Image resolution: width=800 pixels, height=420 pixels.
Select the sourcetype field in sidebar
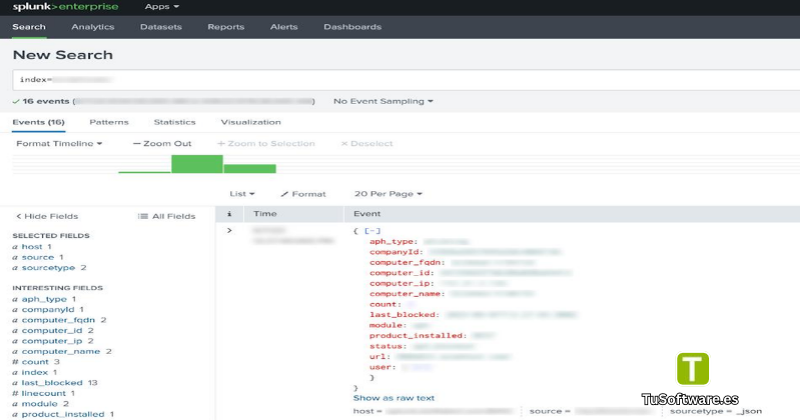pos(48,268)
